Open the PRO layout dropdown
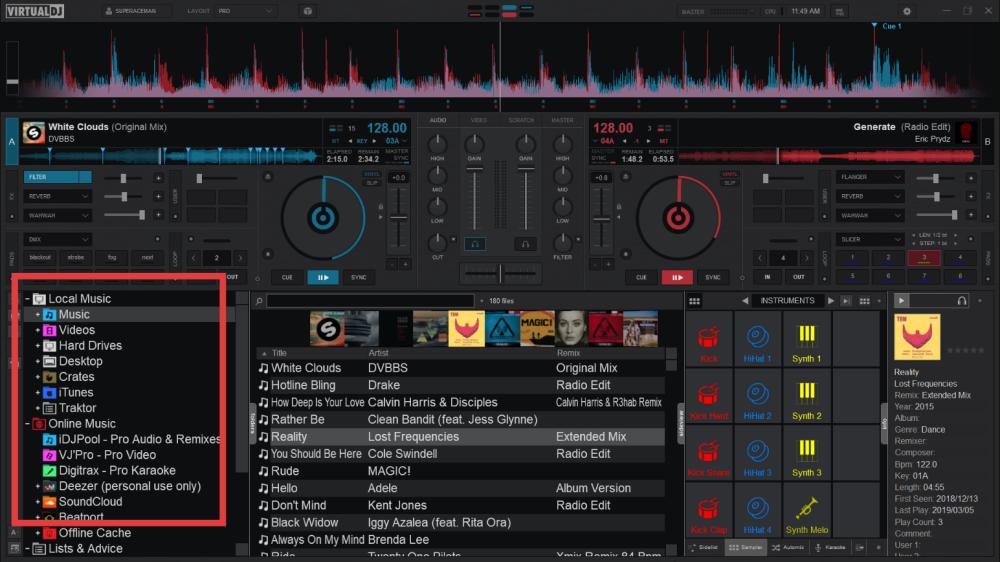The width and height of the screenshot is (1000, 562). pos(245,11)
